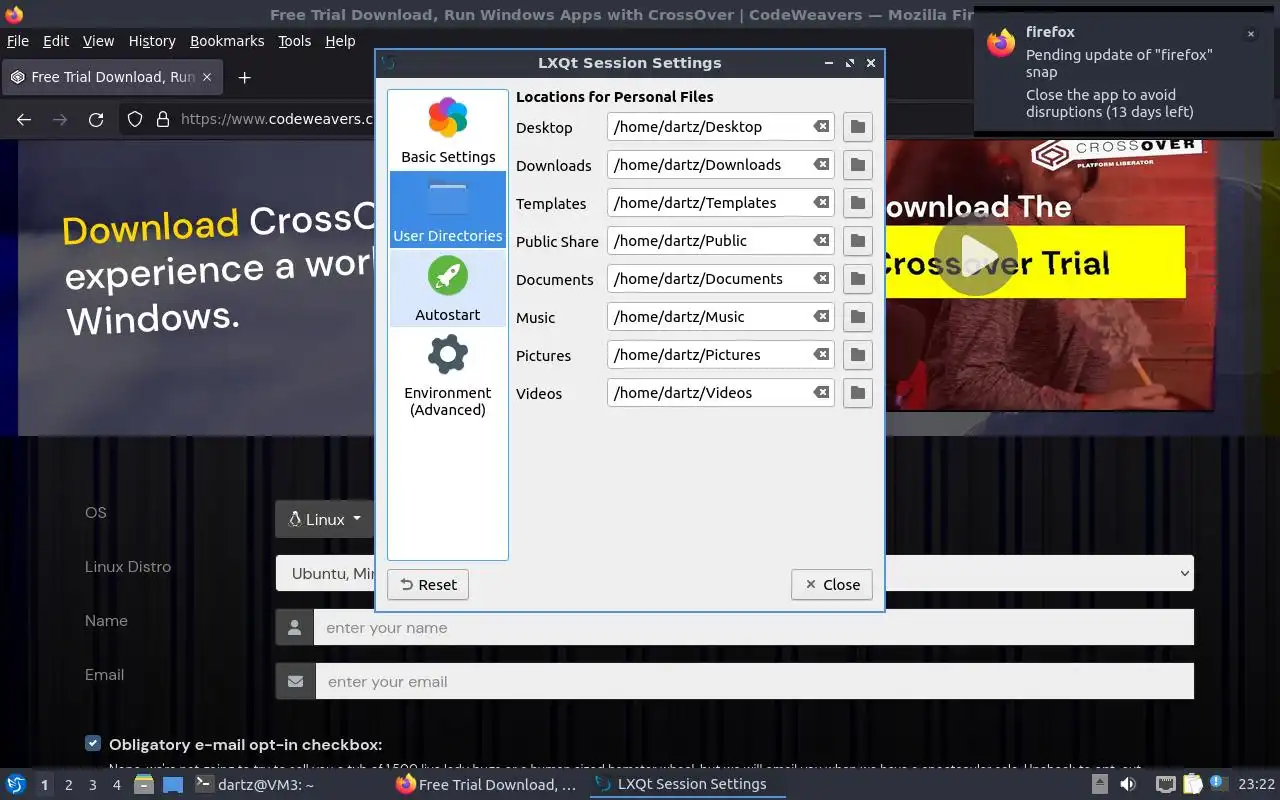This screenshot has height=800, width=1280.
Task: Open file manager from taskbar
Action: (x=144, y=785)
